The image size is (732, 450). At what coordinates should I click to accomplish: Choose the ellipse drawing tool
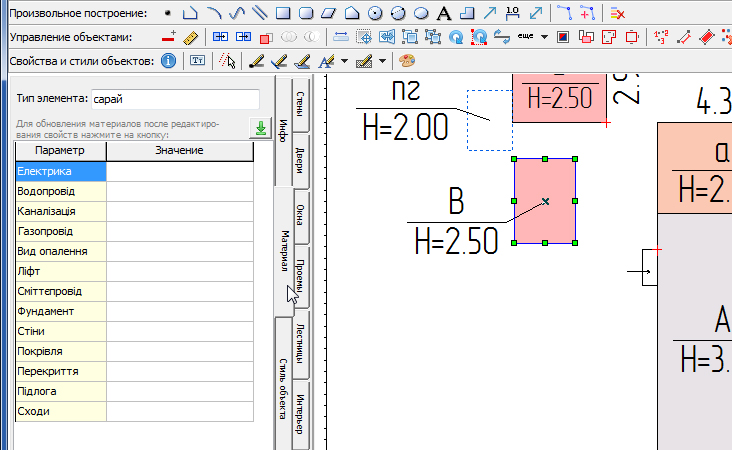421,13
